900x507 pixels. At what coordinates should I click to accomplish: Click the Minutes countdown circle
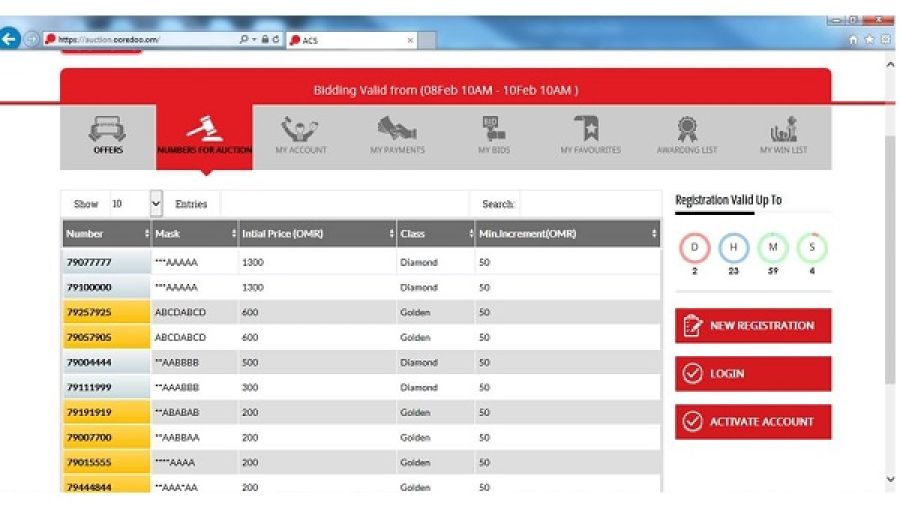[773, 248]
